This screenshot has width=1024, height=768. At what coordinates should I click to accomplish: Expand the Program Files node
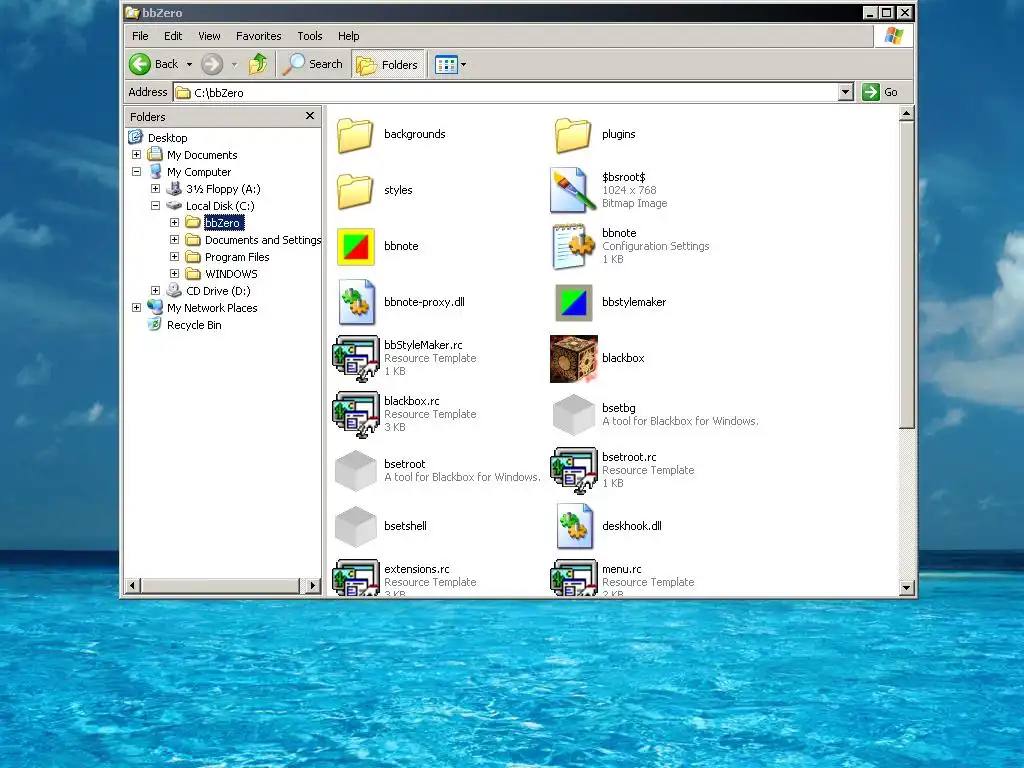(x=174, y=257)
